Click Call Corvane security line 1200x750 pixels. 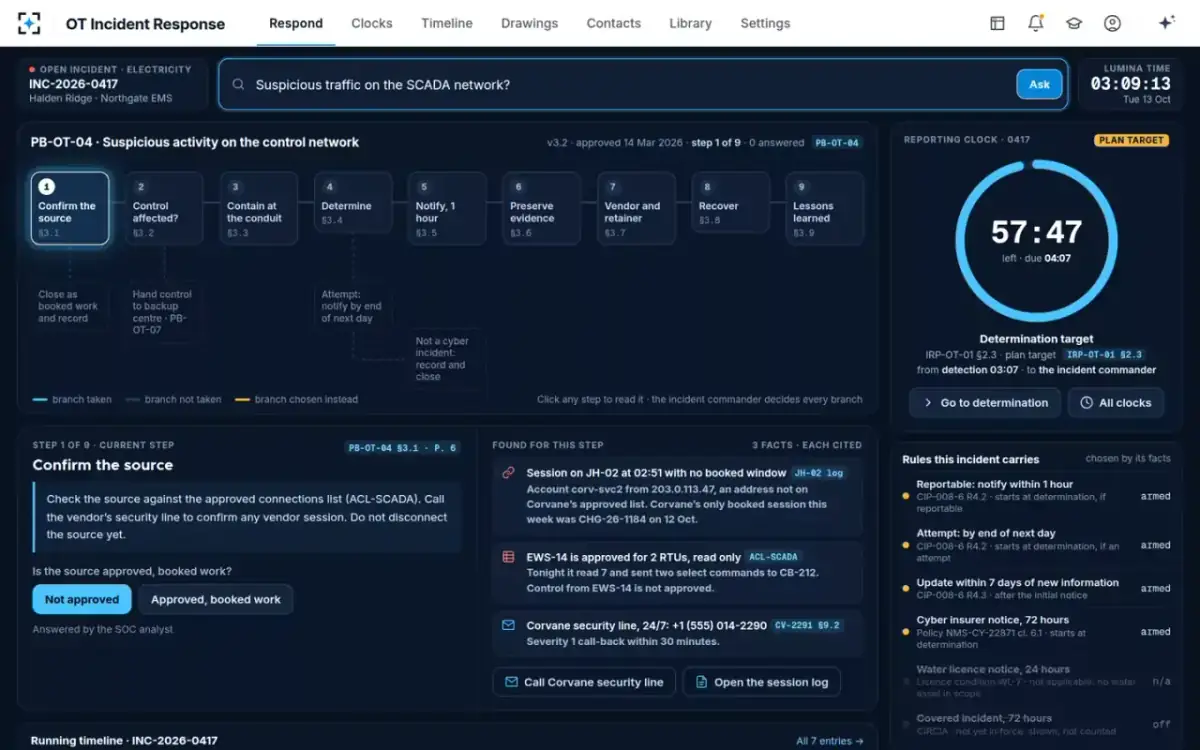584,682
